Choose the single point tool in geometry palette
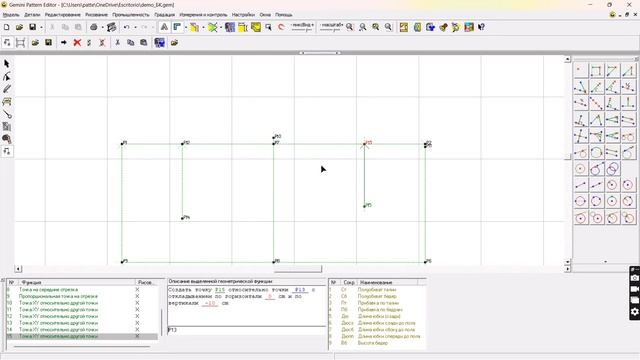 [x=580, y=71]
